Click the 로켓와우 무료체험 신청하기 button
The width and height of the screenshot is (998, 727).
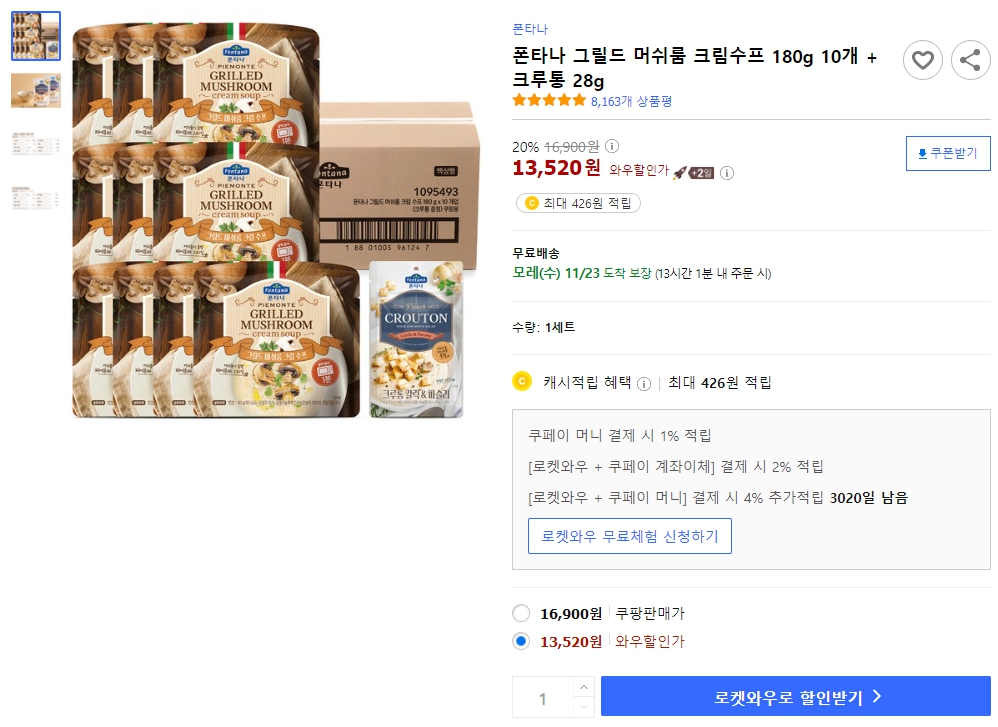(x=629, y=536)
